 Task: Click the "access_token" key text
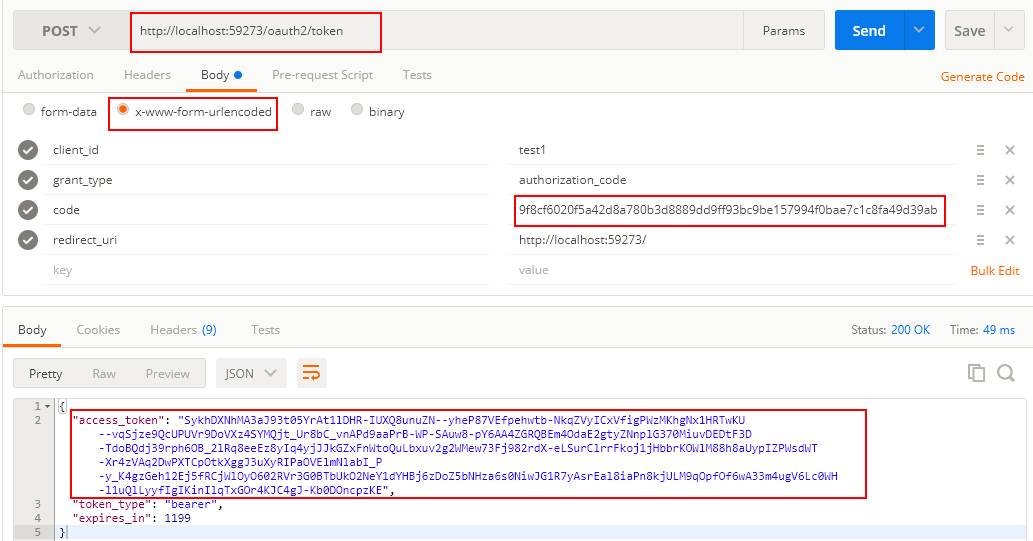[119, 420]
